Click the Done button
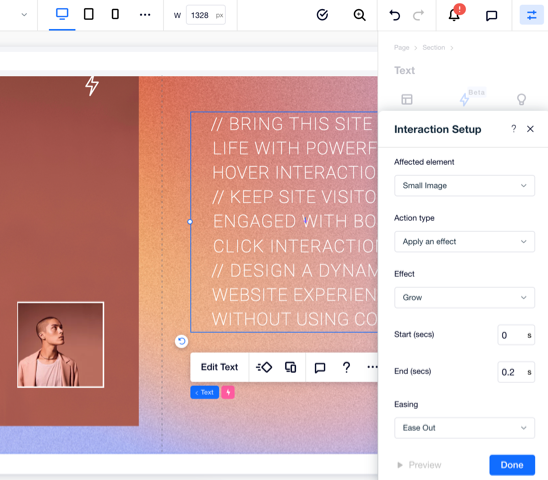 (512, 465)
